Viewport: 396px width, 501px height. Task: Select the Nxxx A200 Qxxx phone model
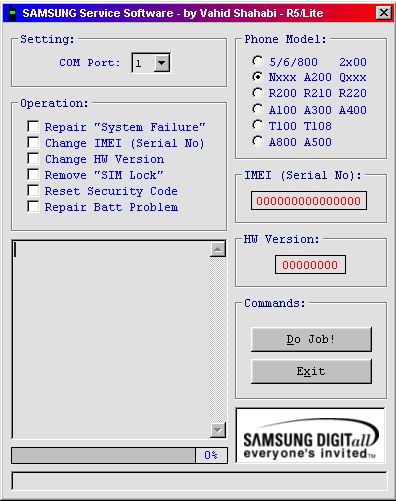tap(257, 77)
